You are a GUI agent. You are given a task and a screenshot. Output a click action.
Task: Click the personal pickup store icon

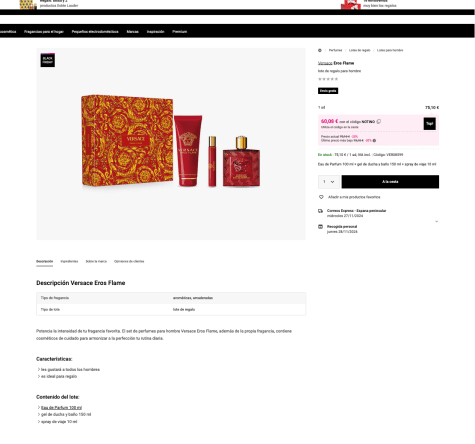[320, 227]
